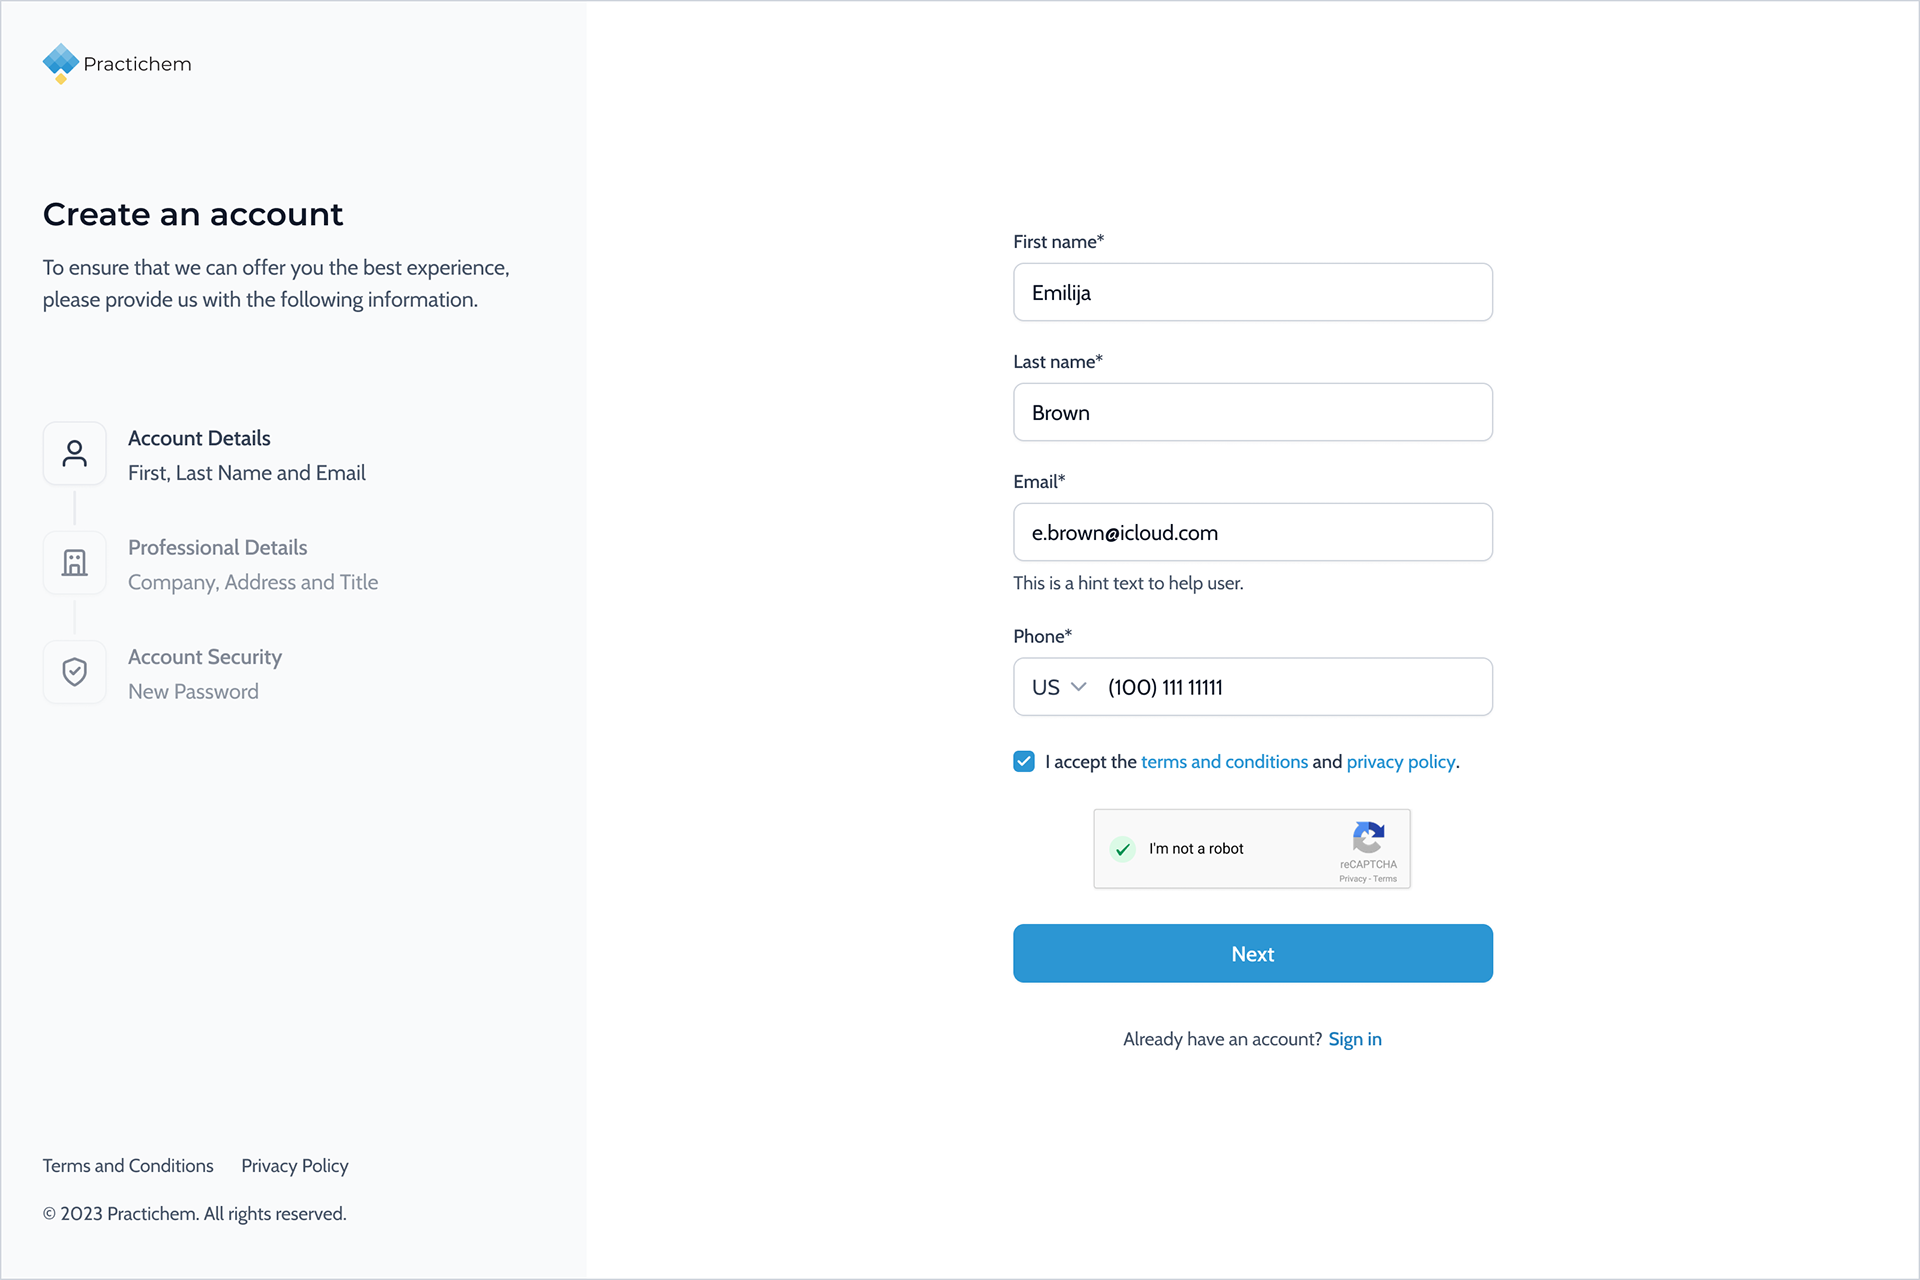
Task: Expand the phone country chevron arrow
Action: click(1078, 687)
